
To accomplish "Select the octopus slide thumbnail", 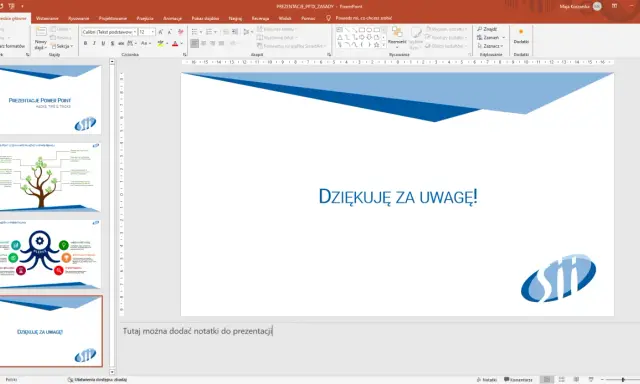I will (x=50, y=254).
